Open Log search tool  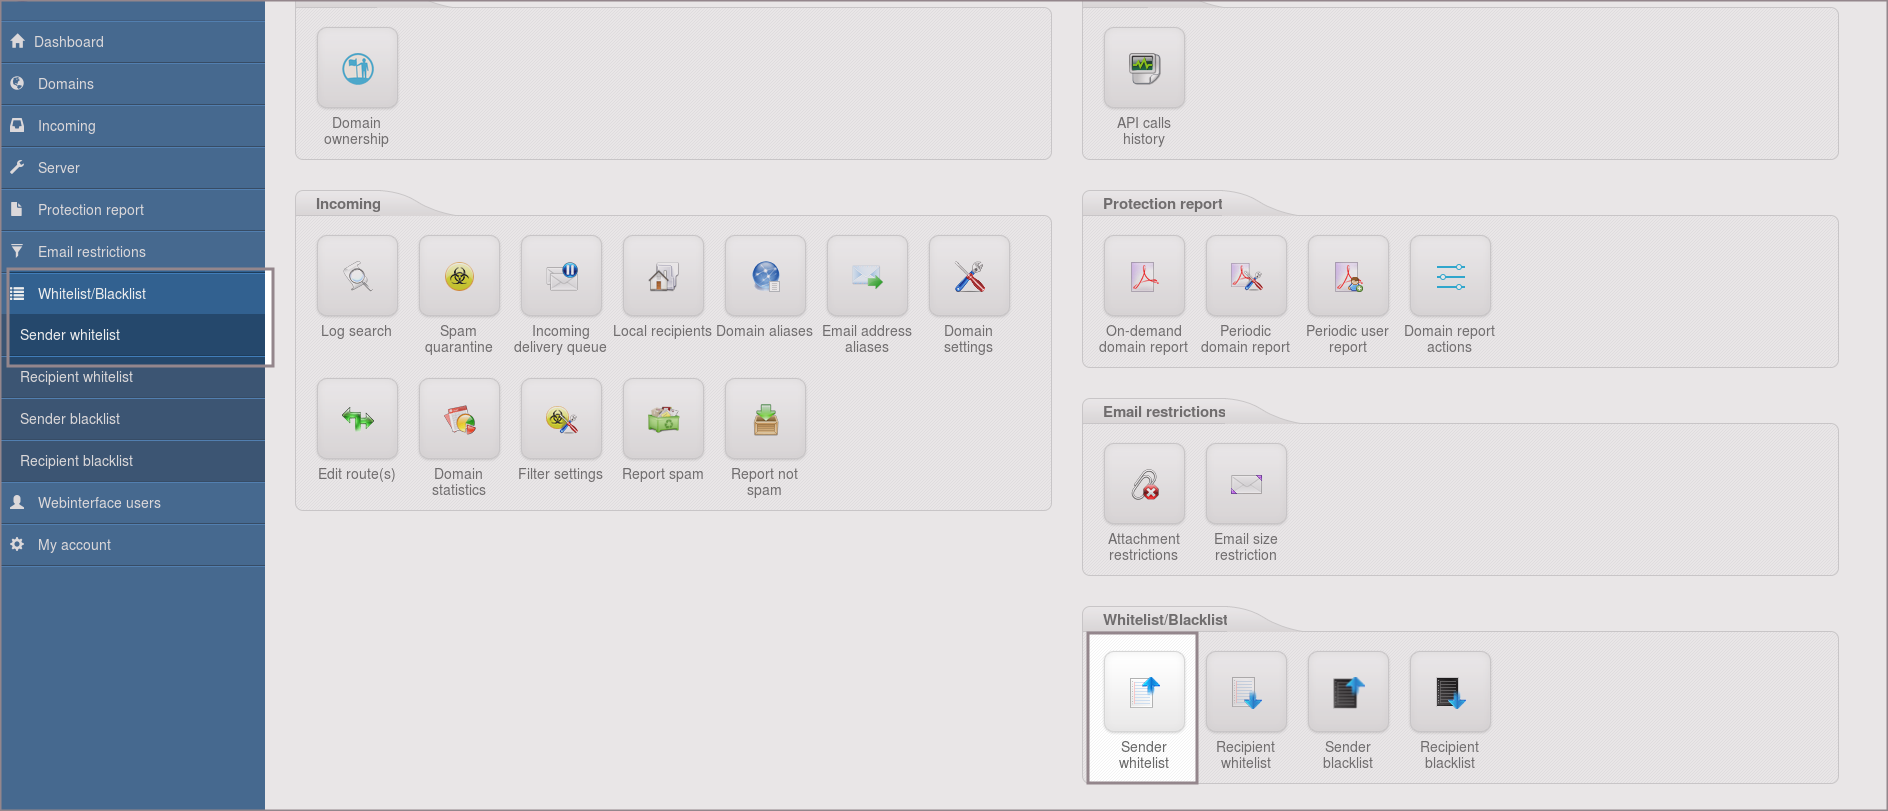[x=357, y=277]
